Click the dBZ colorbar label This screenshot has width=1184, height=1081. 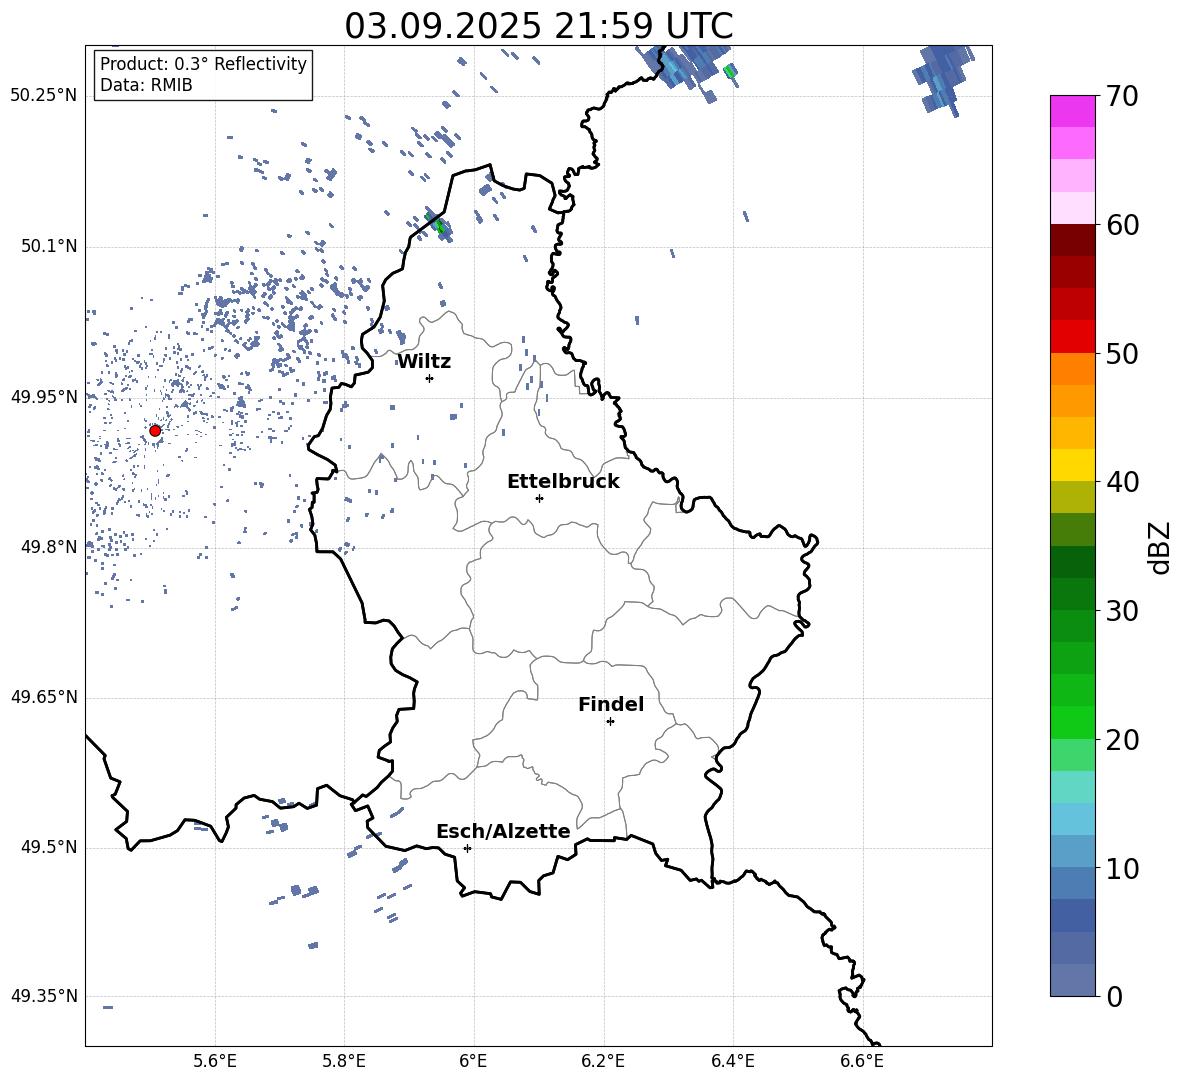pos(1161,547)
